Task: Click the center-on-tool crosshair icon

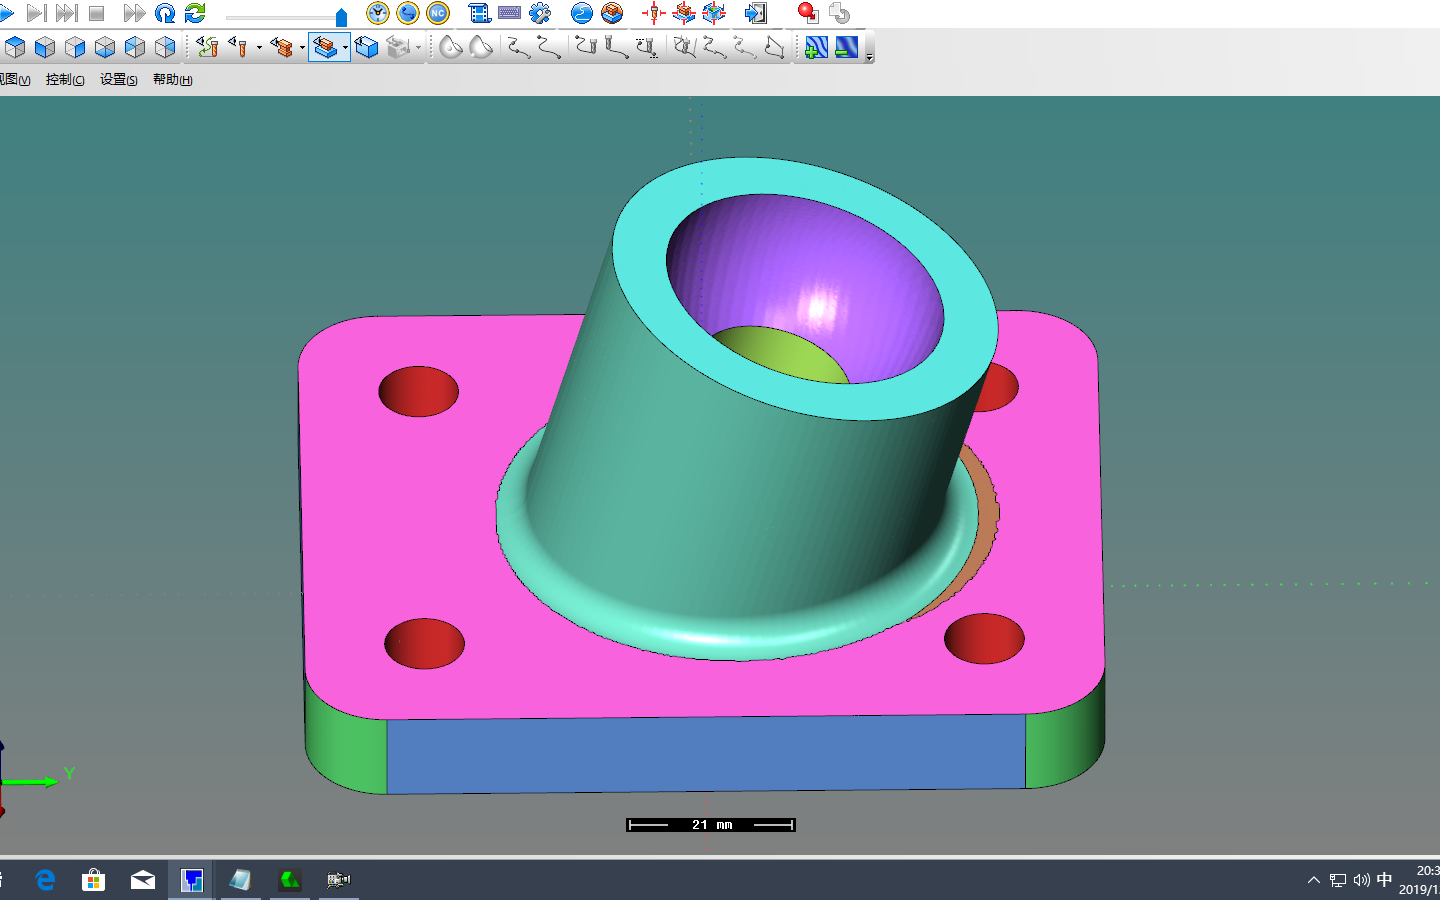Action: (x=653, y=13)
